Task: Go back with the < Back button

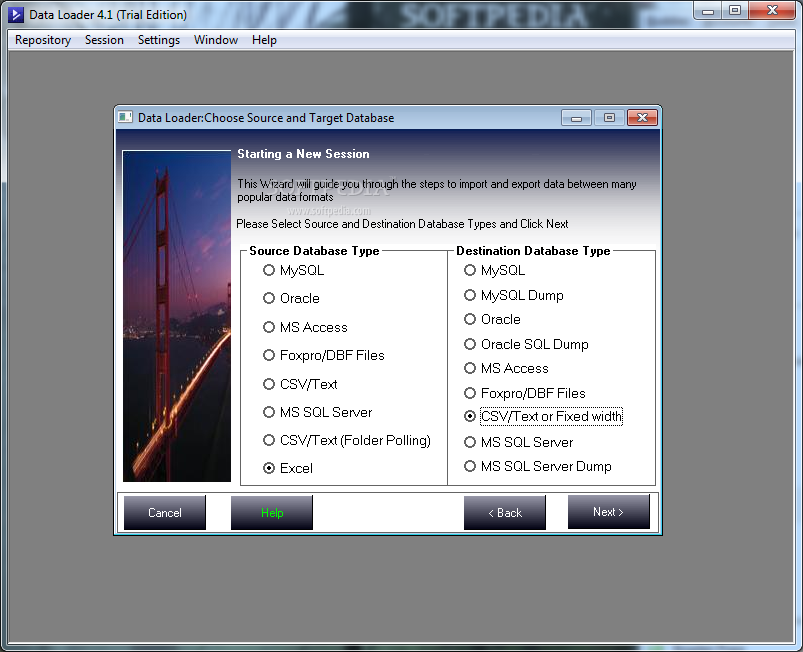Action: [505, 512]
